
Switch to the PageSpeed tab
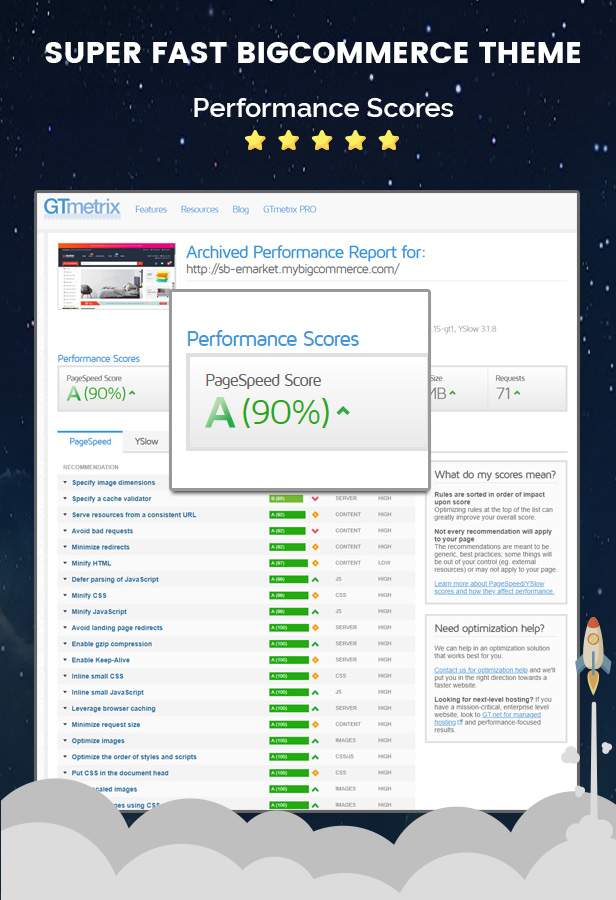pyautogui.click(x=90, y=441)
